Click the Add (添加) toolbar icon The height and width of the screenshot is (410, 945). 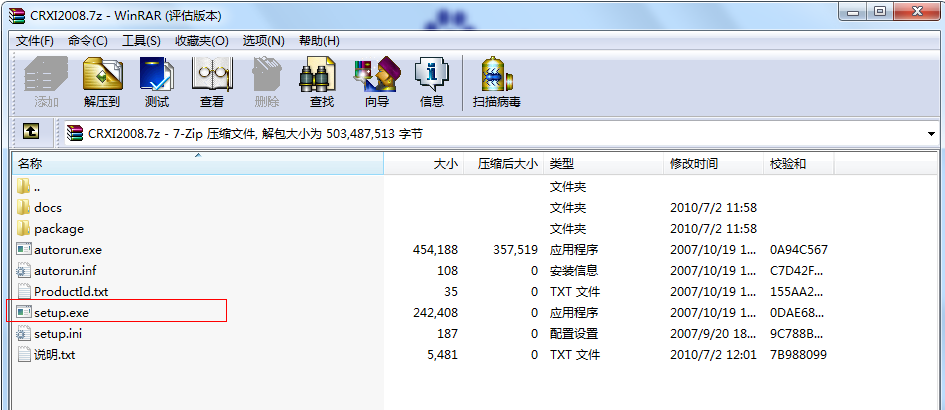point(46,83)
